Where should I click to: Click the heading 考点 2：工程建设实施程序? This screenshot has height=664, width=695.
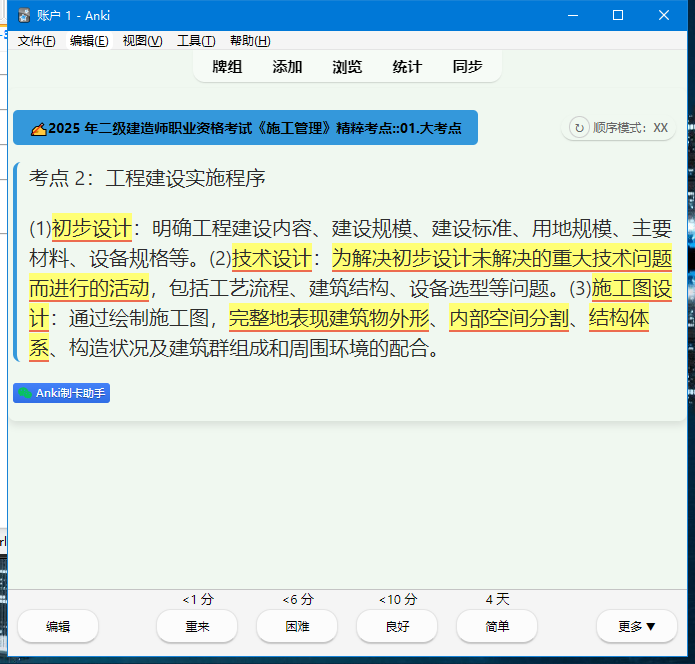coord(147,178)
